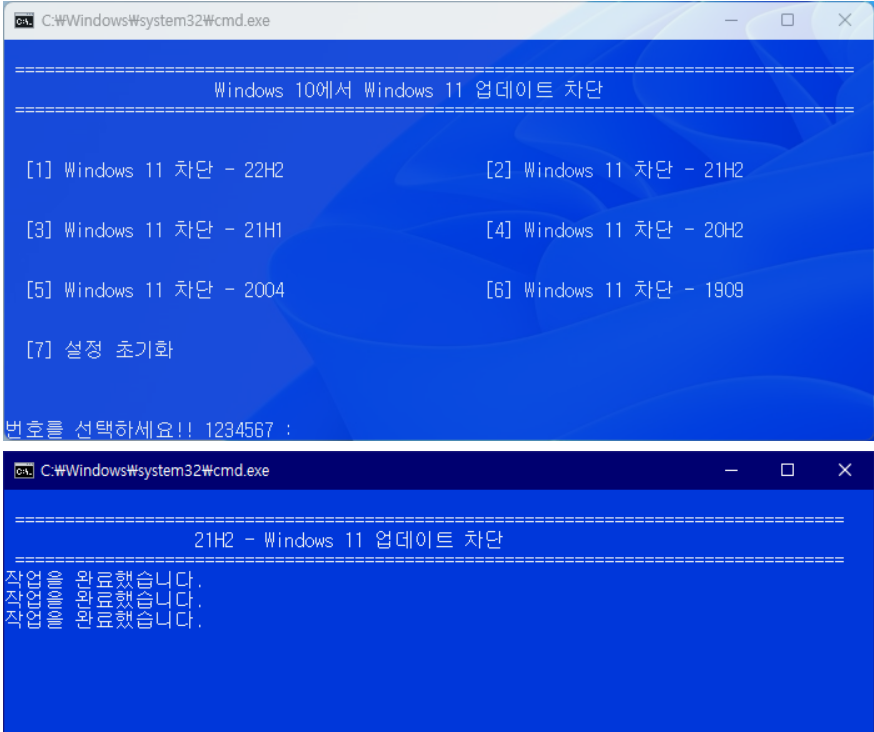Click the prompt '번호를 선택하세요!! 1234567 :'
The image size is (874, 732).
click(148, 429)
